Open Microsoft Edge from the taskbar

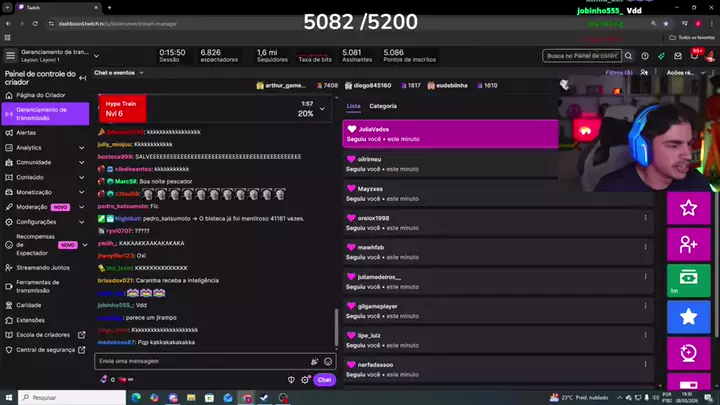click(134, 397)
